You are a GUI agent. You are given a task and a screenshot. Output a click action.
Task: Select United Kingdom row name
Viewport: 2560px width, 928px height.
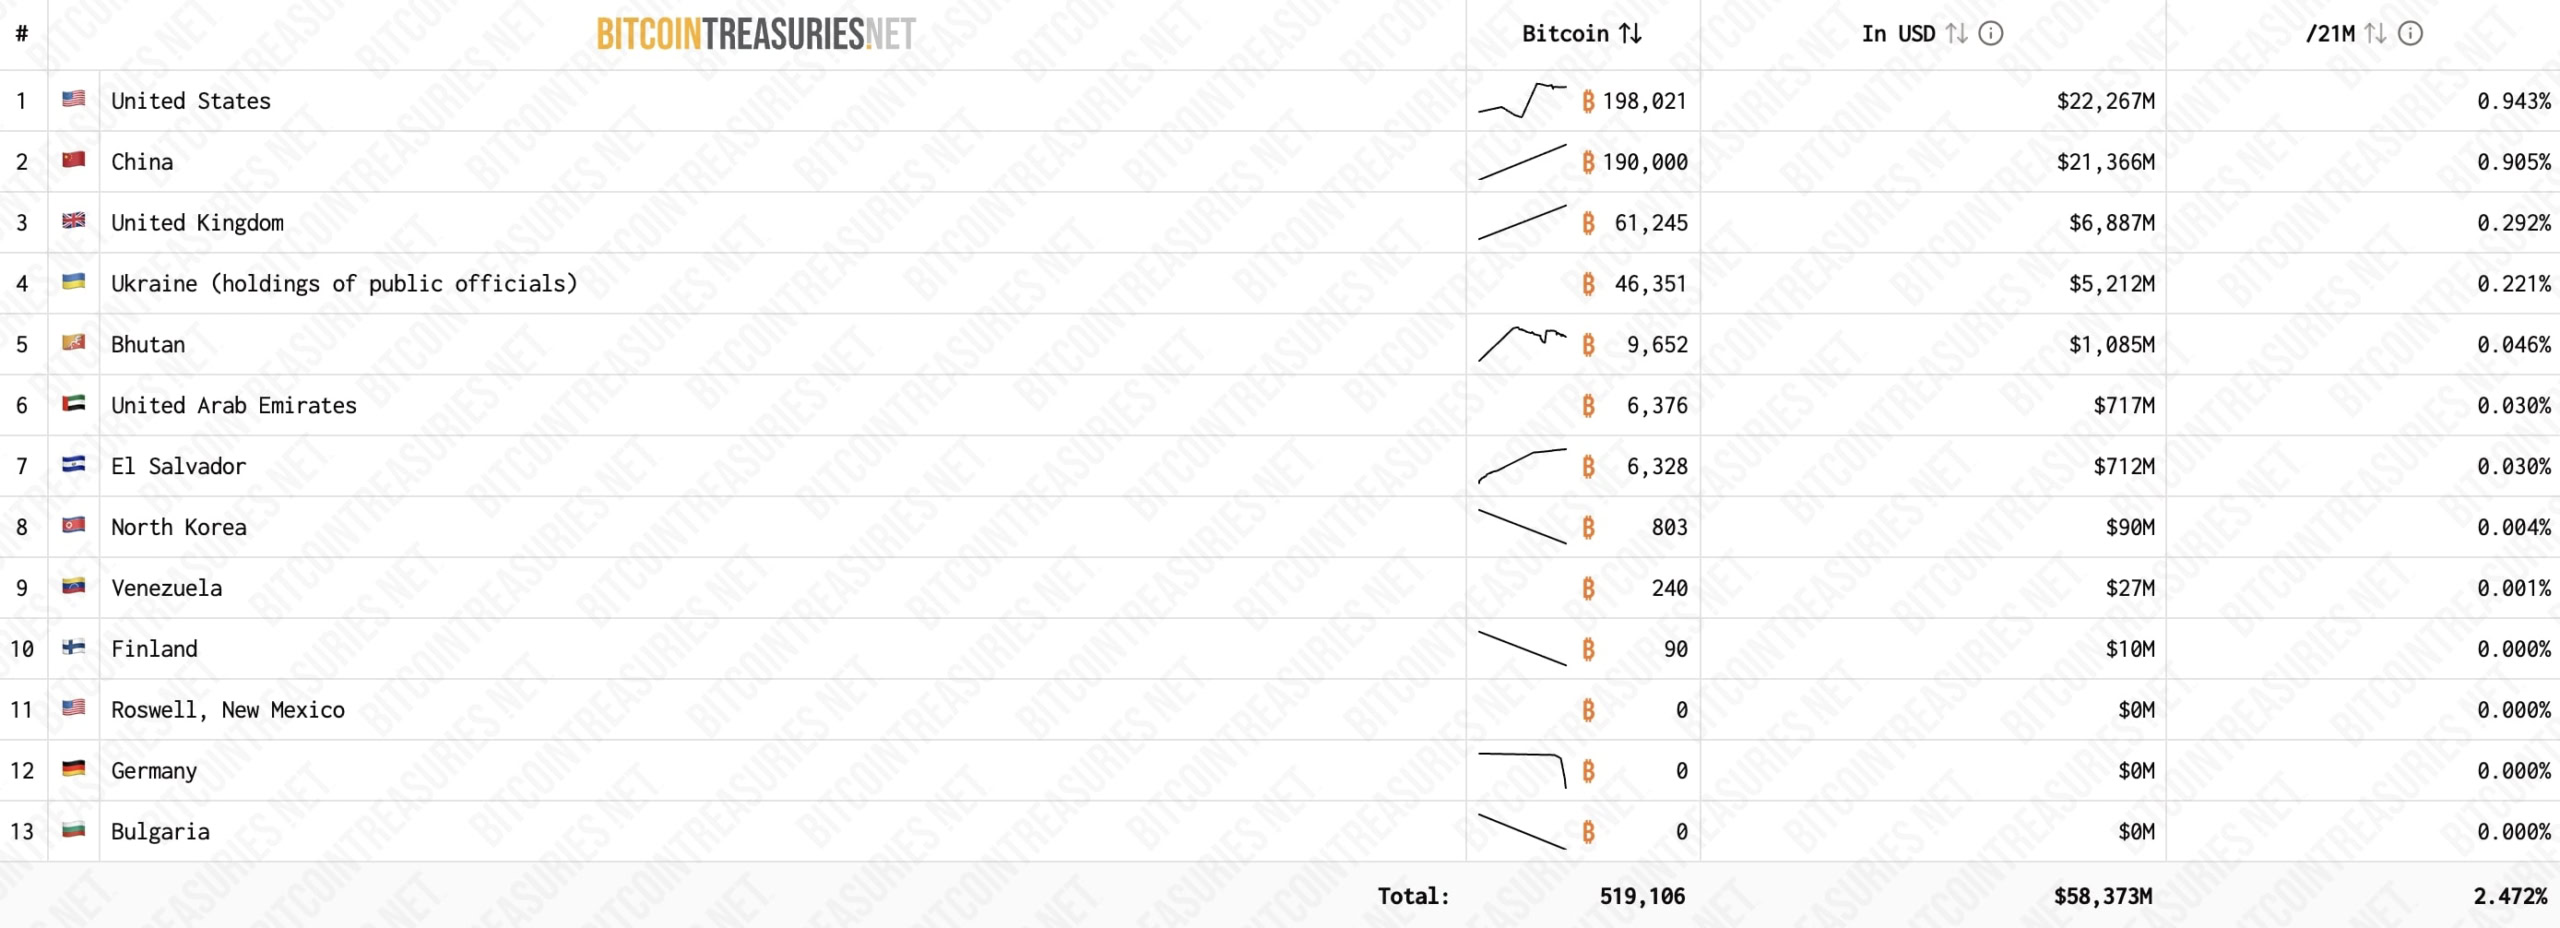(x=197, y=223)
